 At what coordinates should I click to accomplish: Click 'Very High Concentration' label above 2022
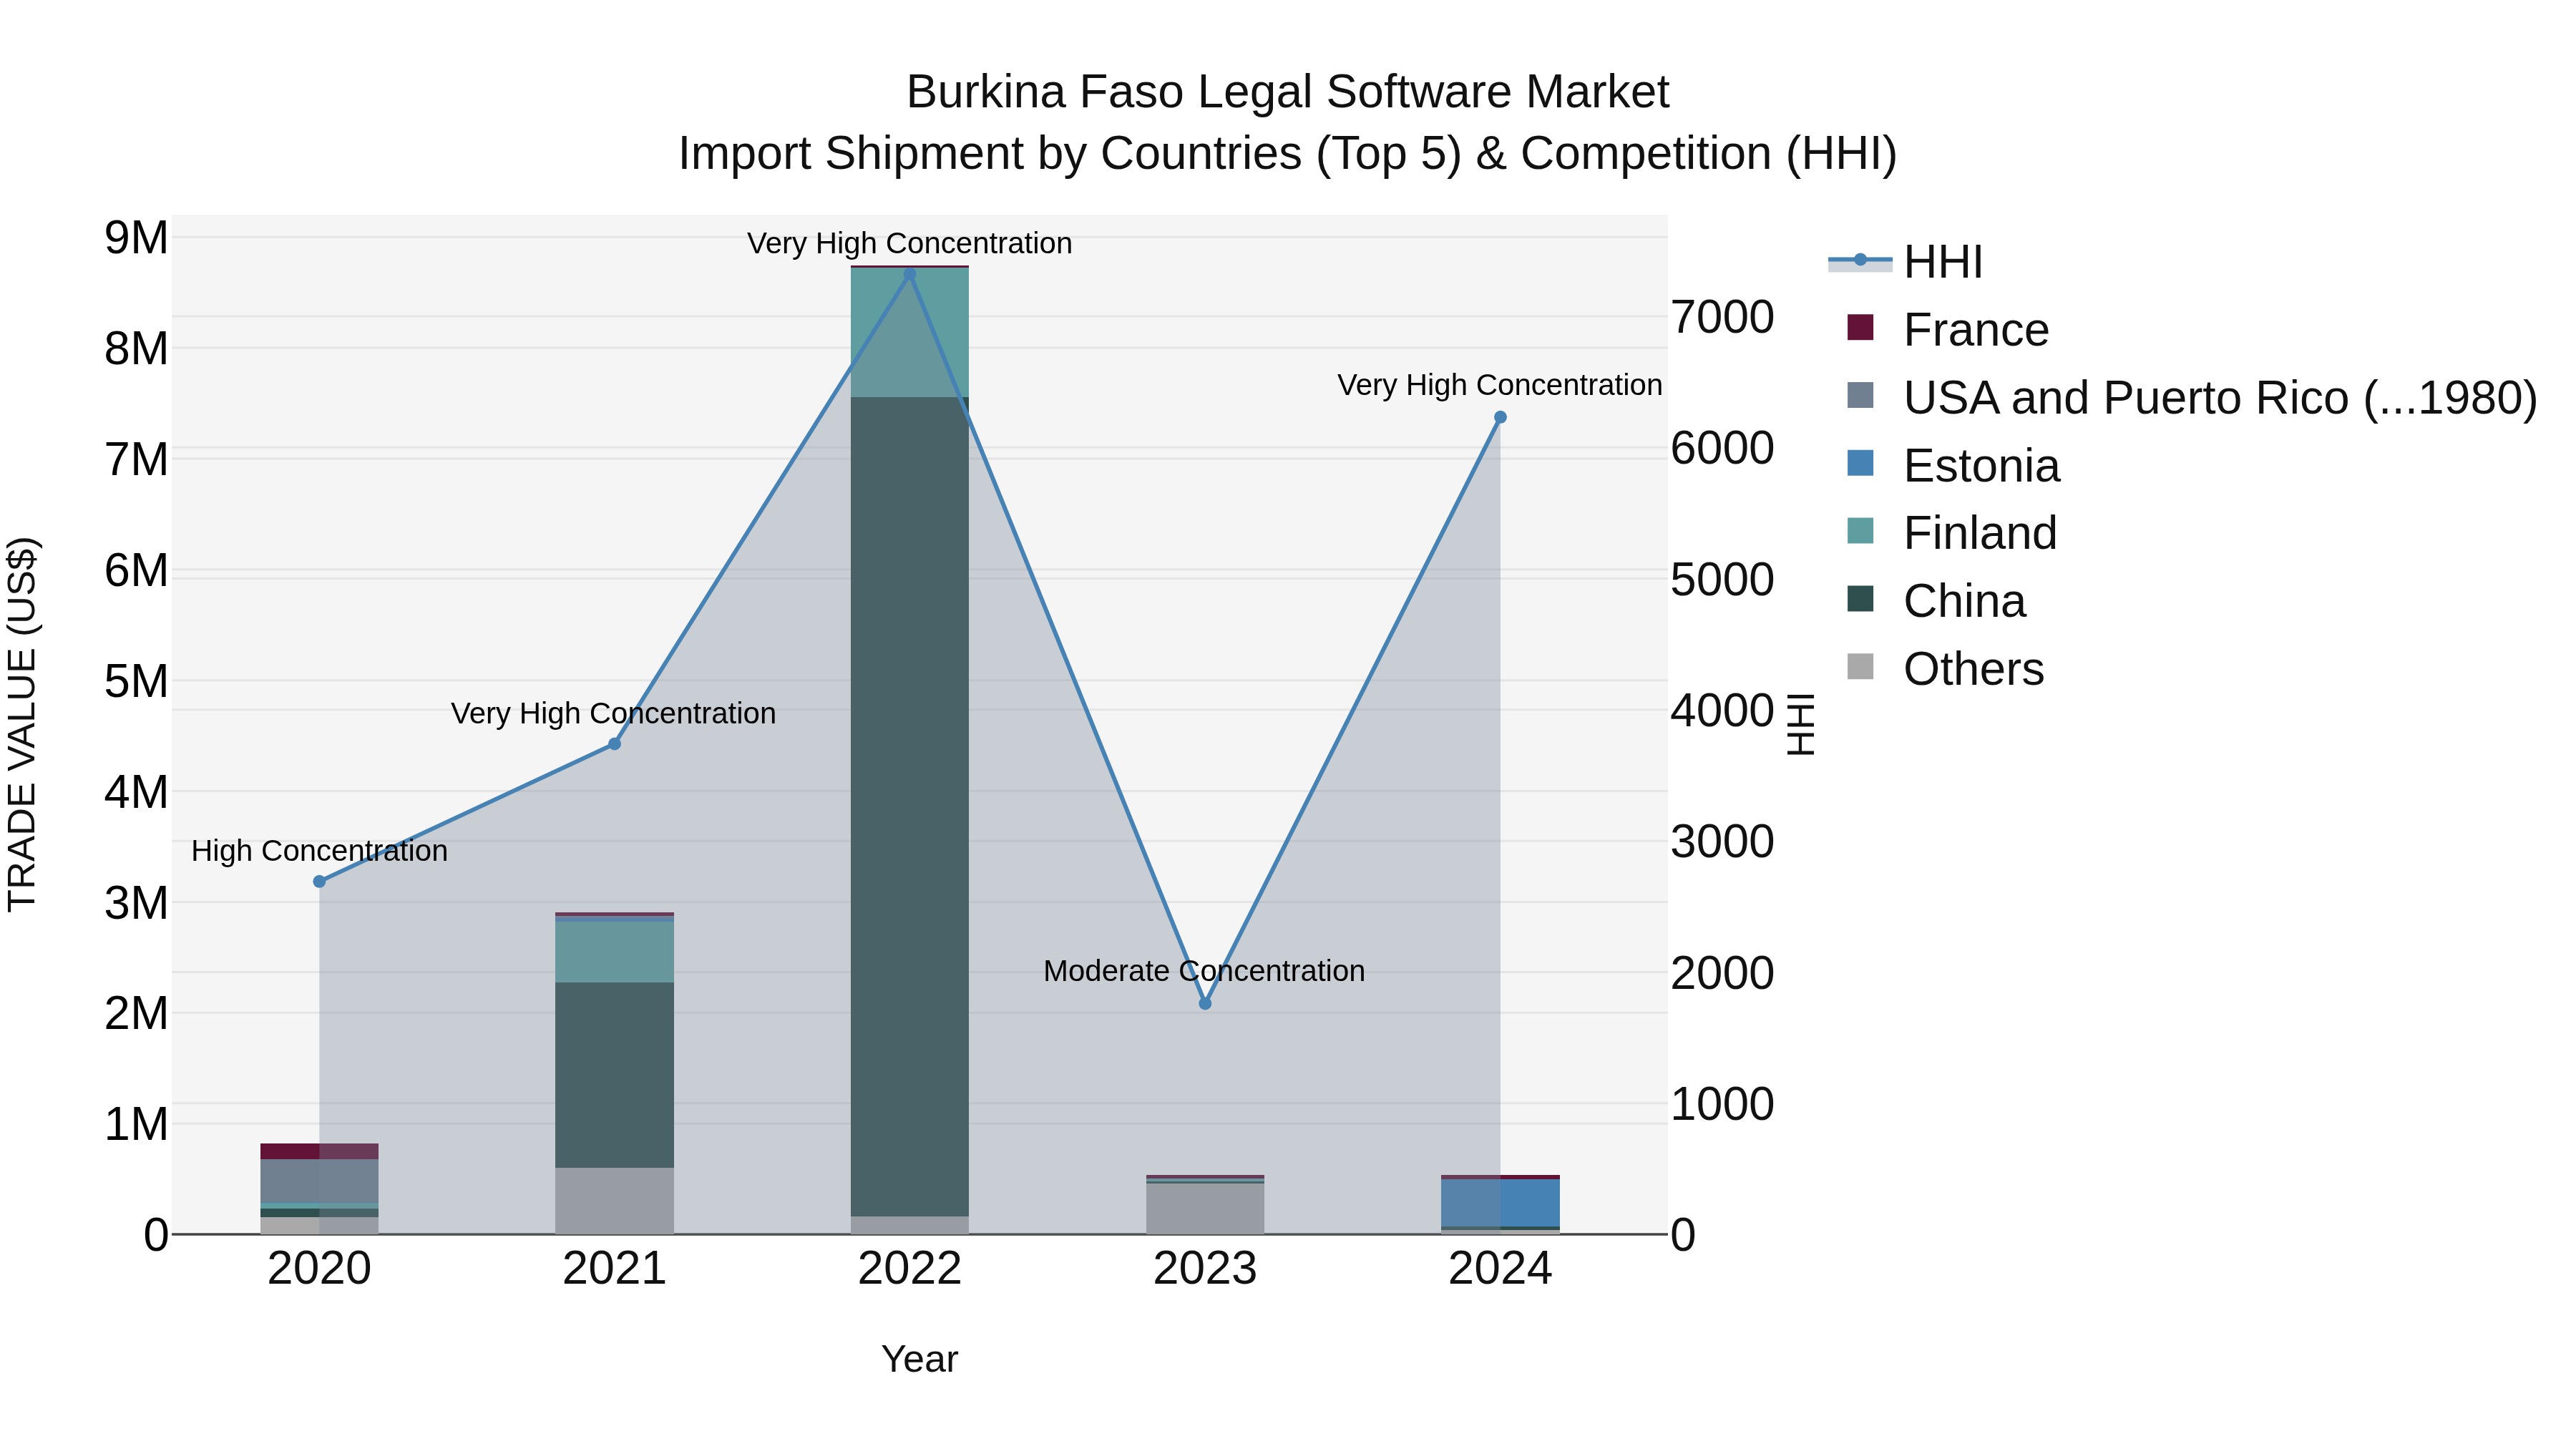click(x=909, y=243)
